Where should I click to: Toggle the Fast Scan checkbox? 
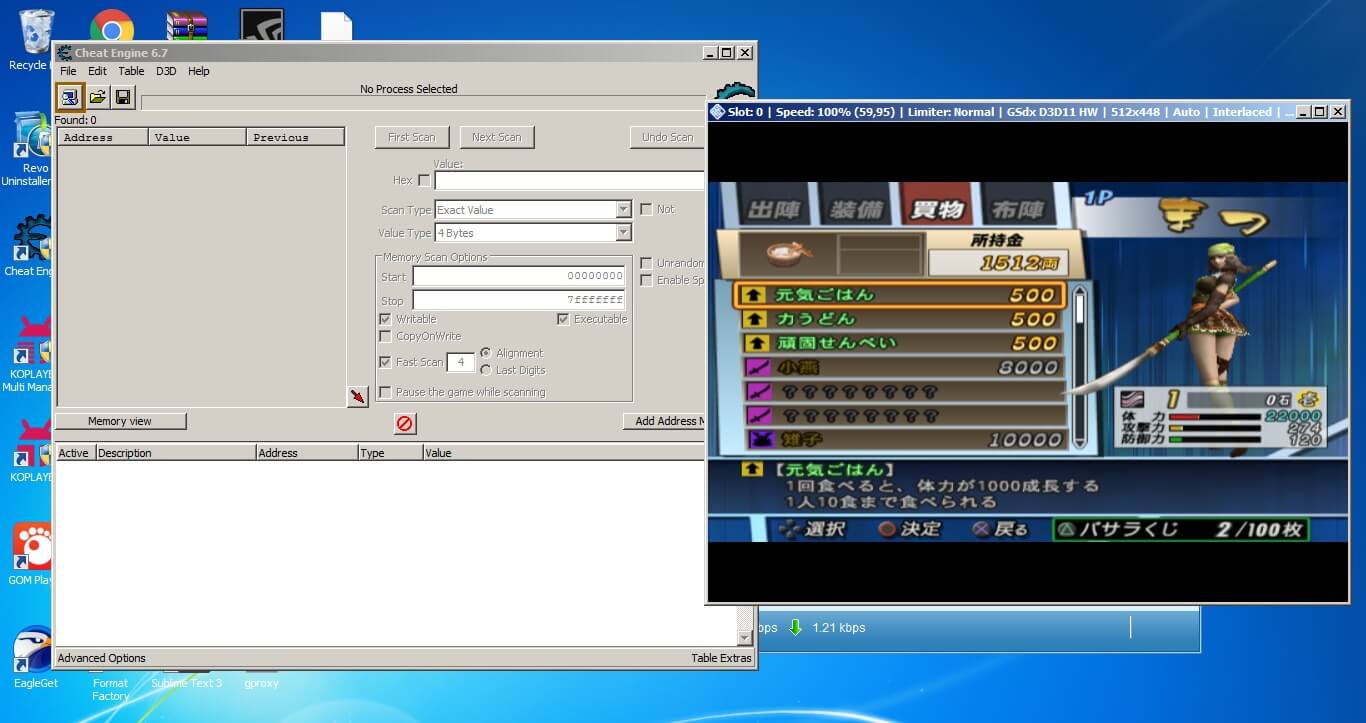[385, 362]
